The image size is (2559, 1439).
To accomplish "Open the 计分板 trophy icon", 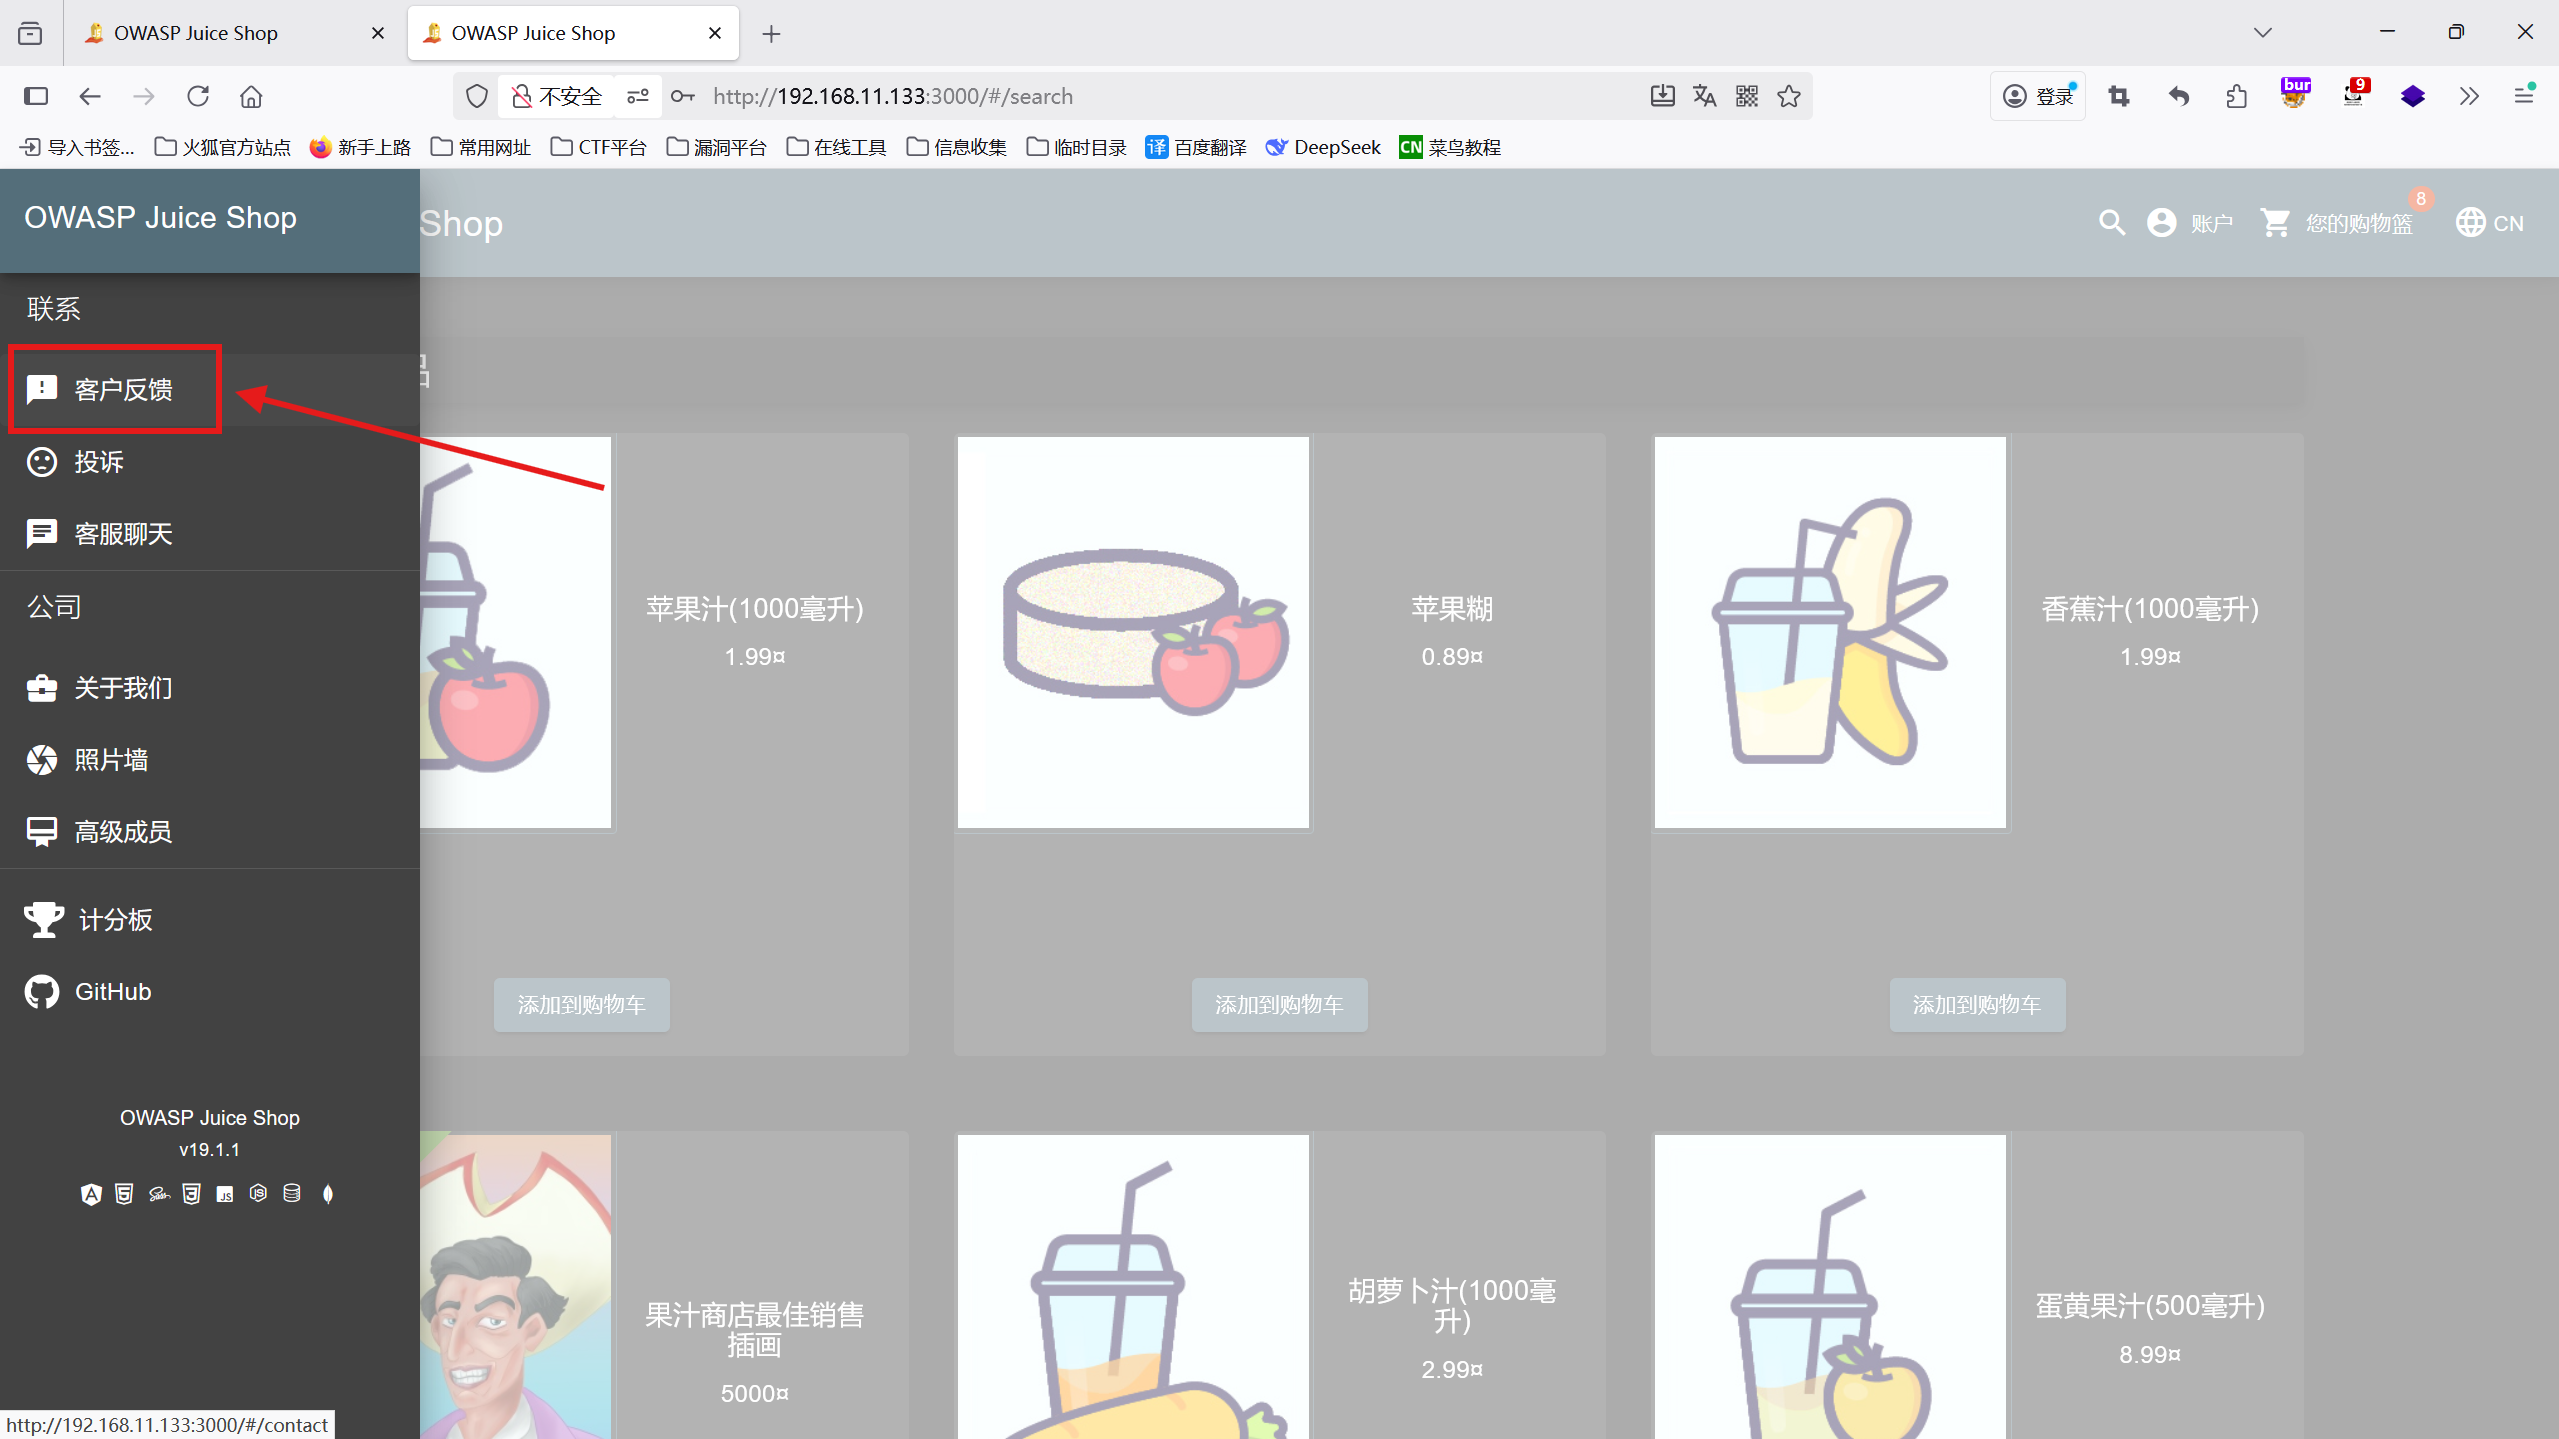I will click(x=44, y=920).
